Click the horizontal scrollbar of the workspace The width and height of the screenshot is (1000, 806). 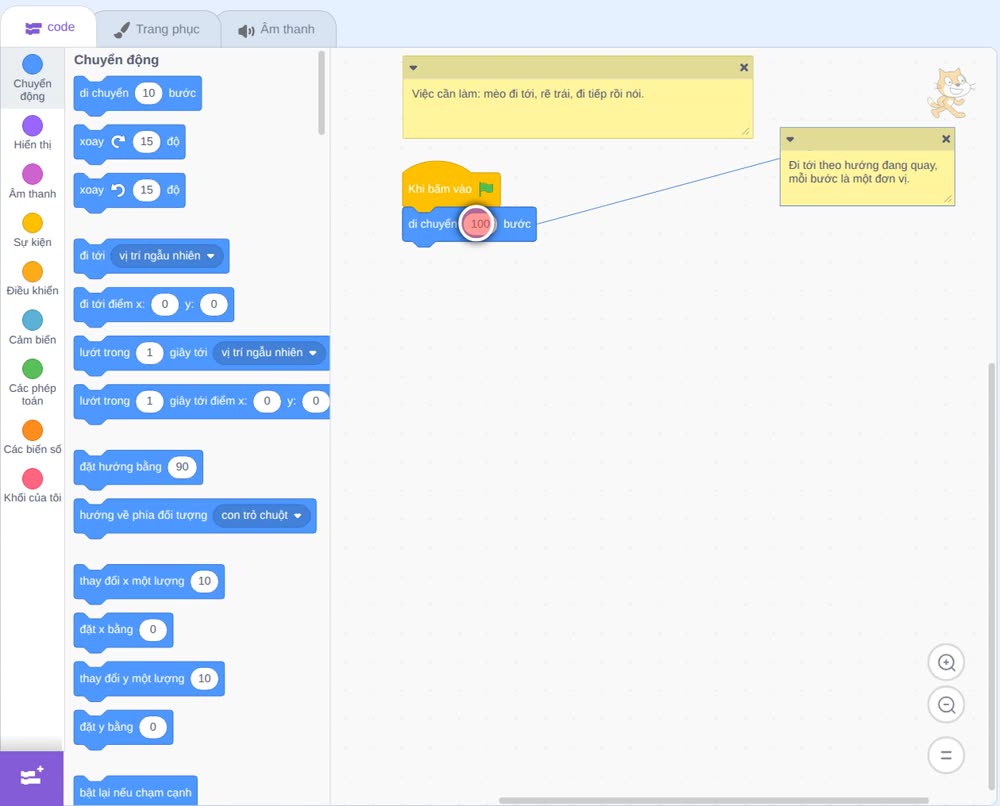click(713, 800)
